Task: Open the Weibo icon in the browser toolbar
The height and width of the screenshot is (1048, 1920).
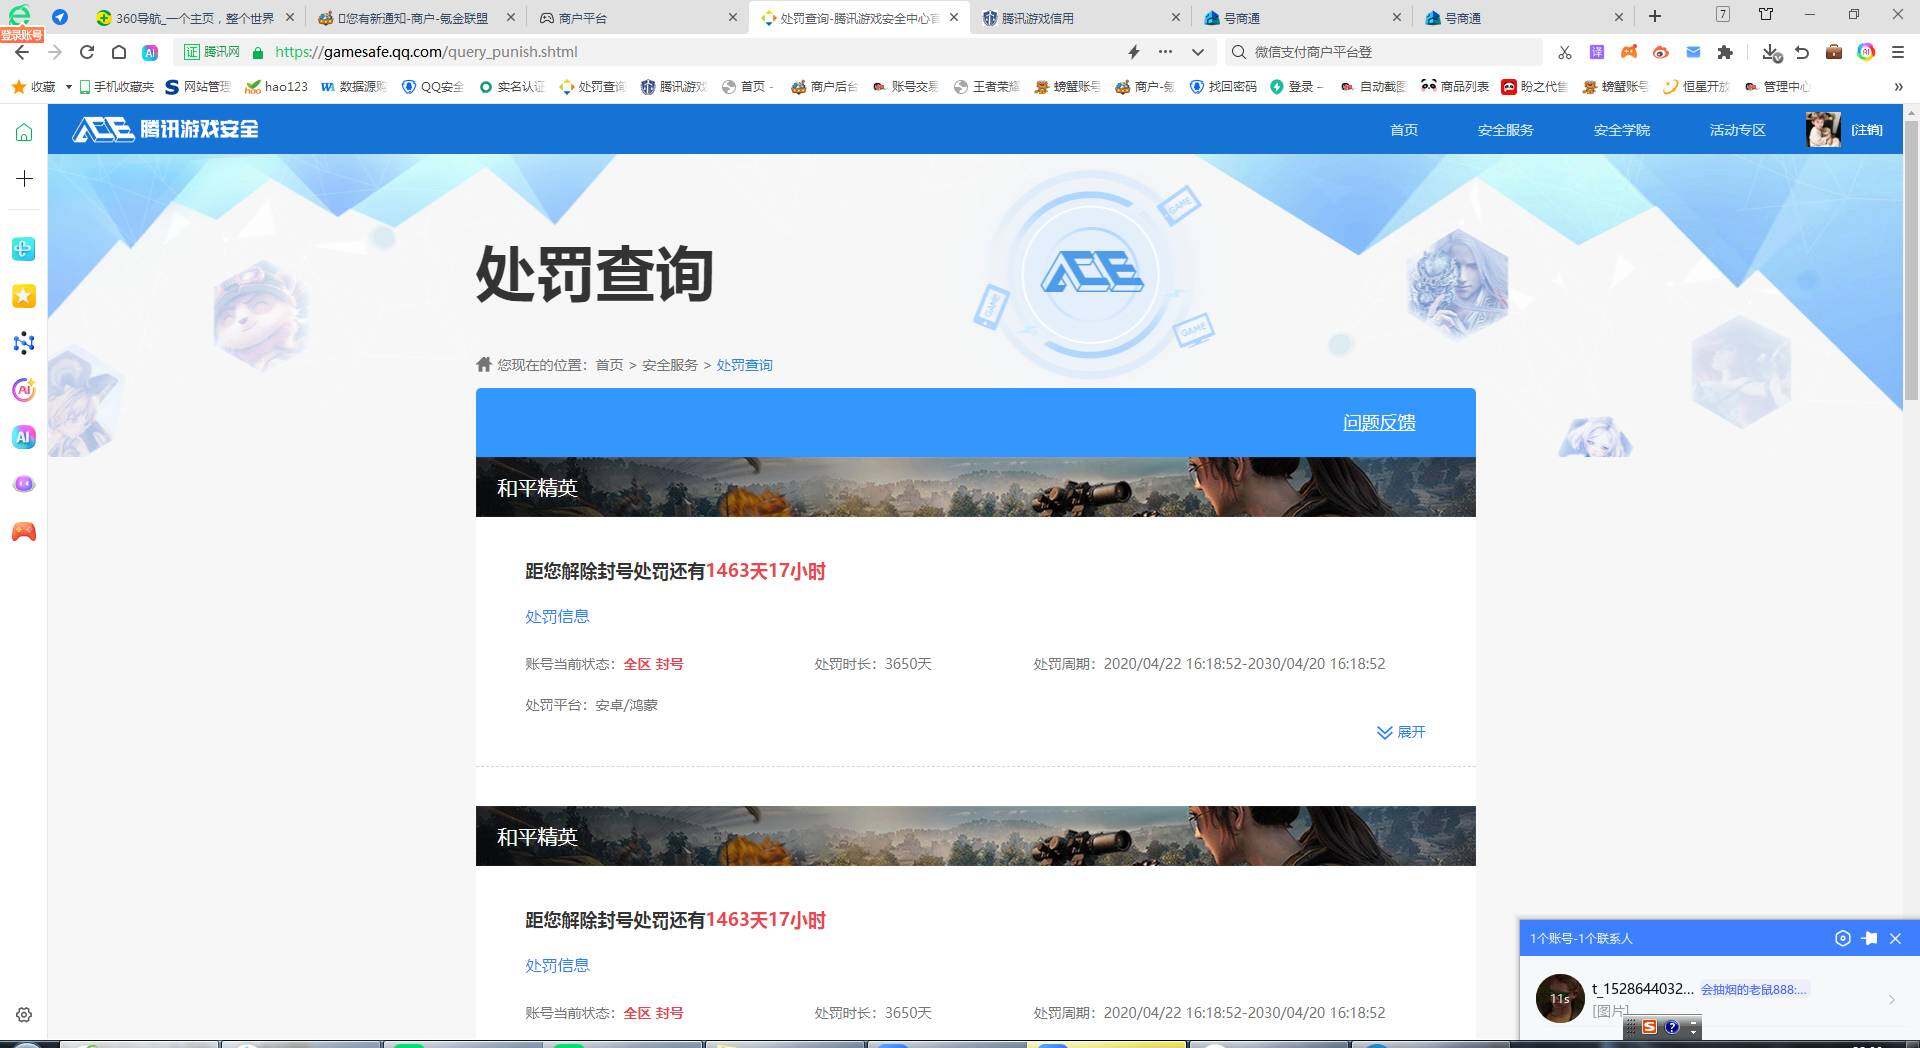Action: tap(1661, 52)
